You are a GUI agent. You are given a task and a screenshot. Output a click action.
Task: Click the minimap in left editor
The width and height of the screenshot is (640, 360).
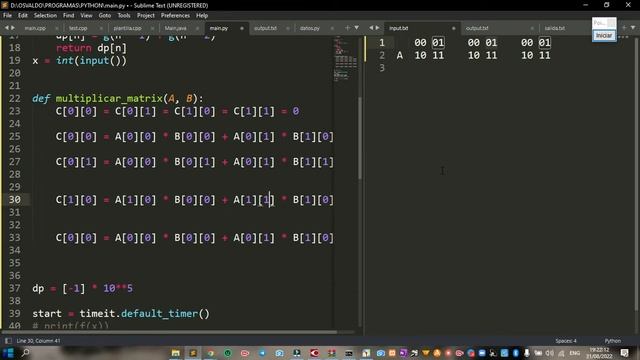coord(346,59)
